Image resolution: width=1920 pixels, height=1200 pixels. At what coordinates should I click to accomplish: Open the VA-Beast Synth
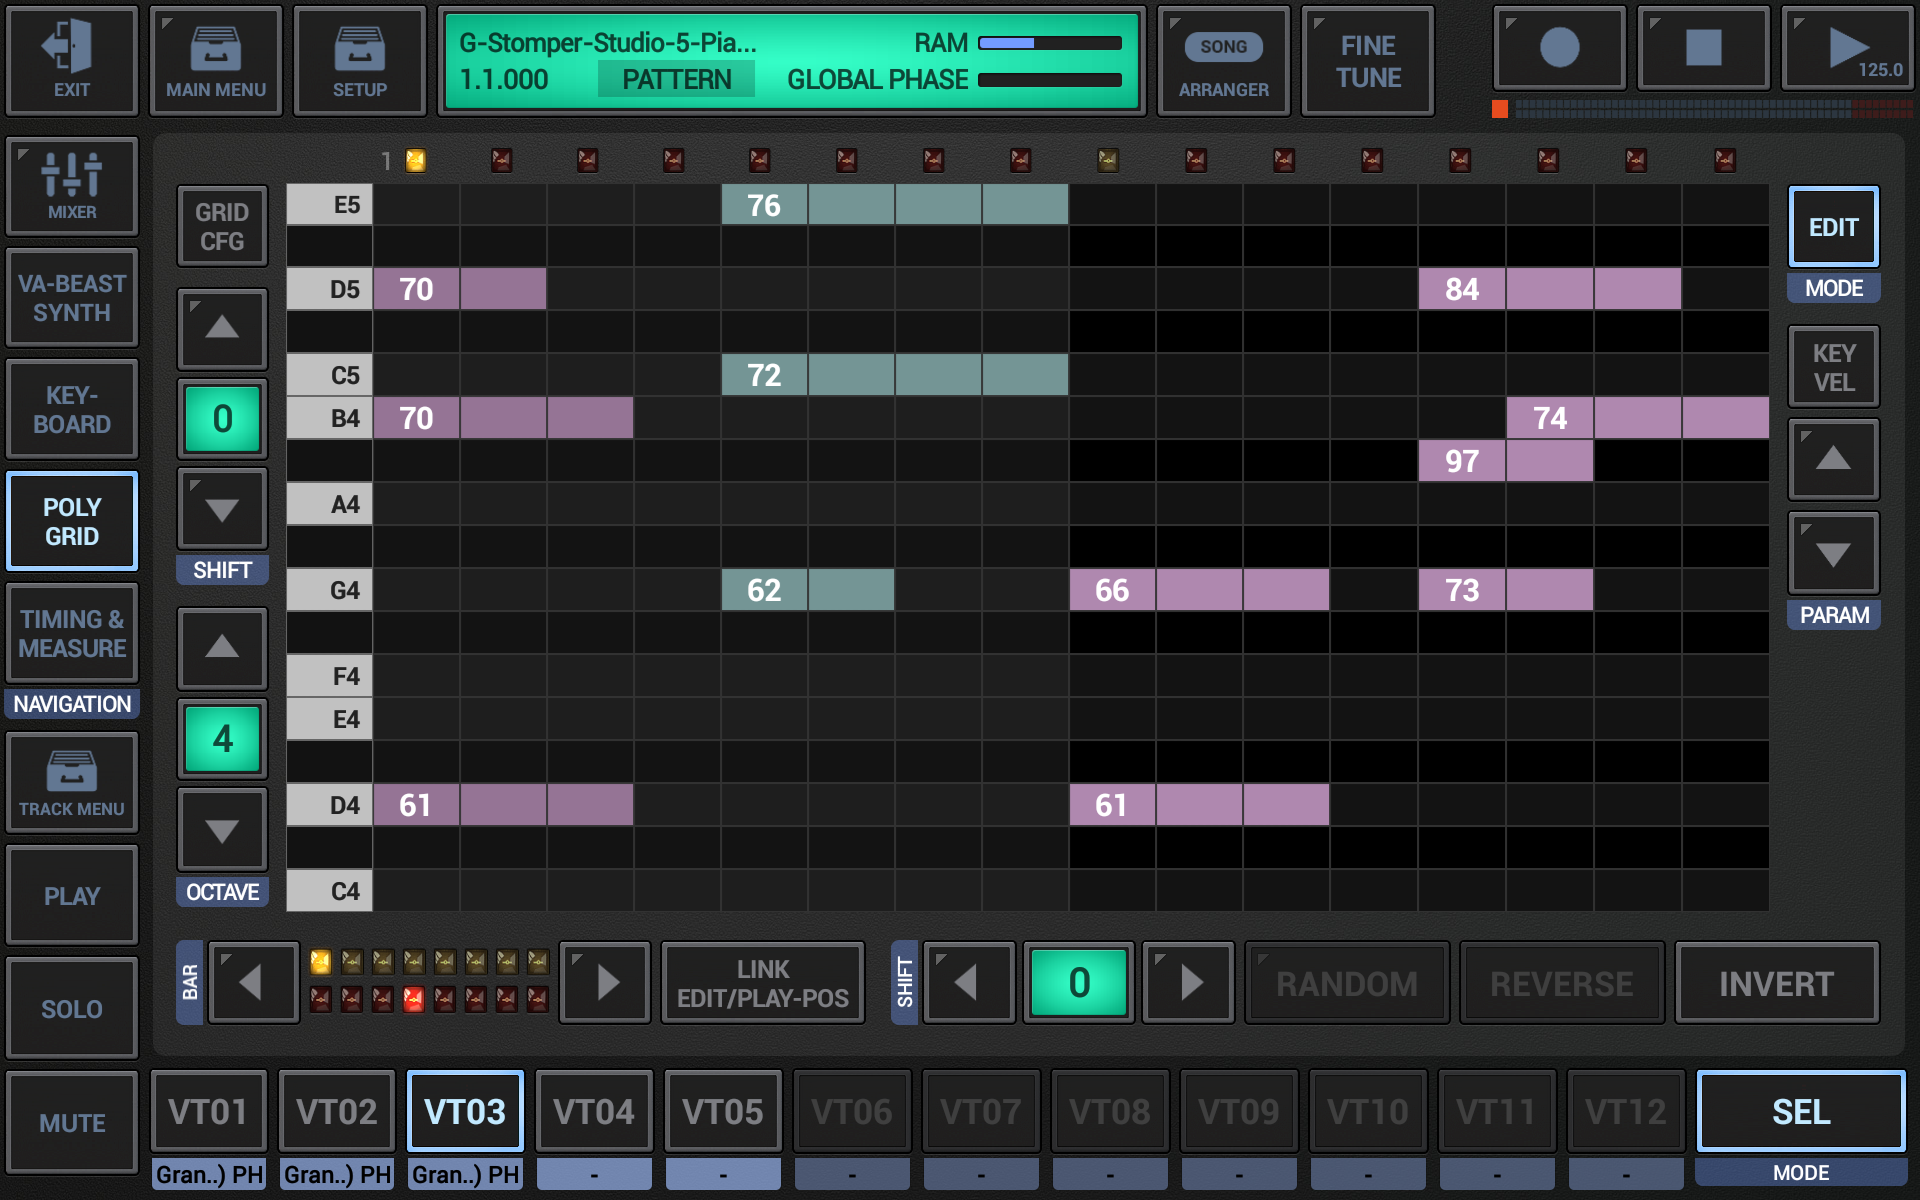[x=71, y=297]
